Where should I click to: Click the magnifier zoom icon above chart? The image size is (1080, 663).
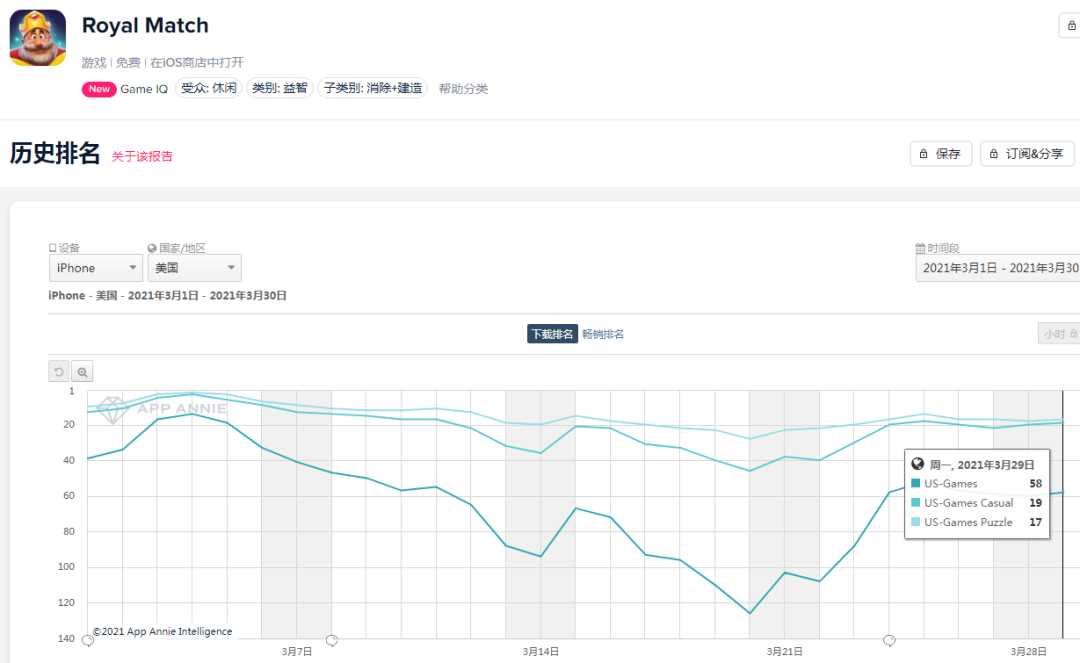click(x=82, y=371)
